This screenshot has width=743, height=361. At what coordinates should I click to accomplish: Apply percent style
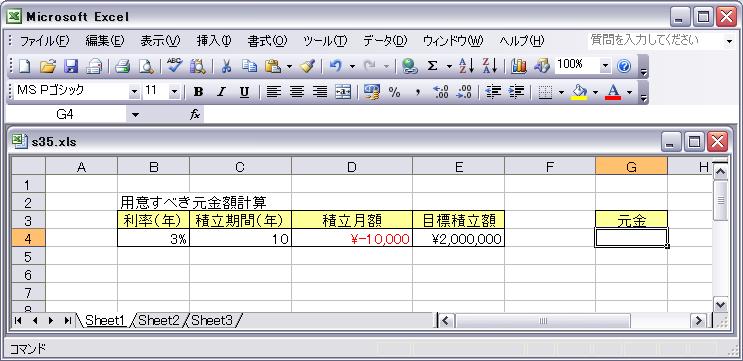pos(394,92)
